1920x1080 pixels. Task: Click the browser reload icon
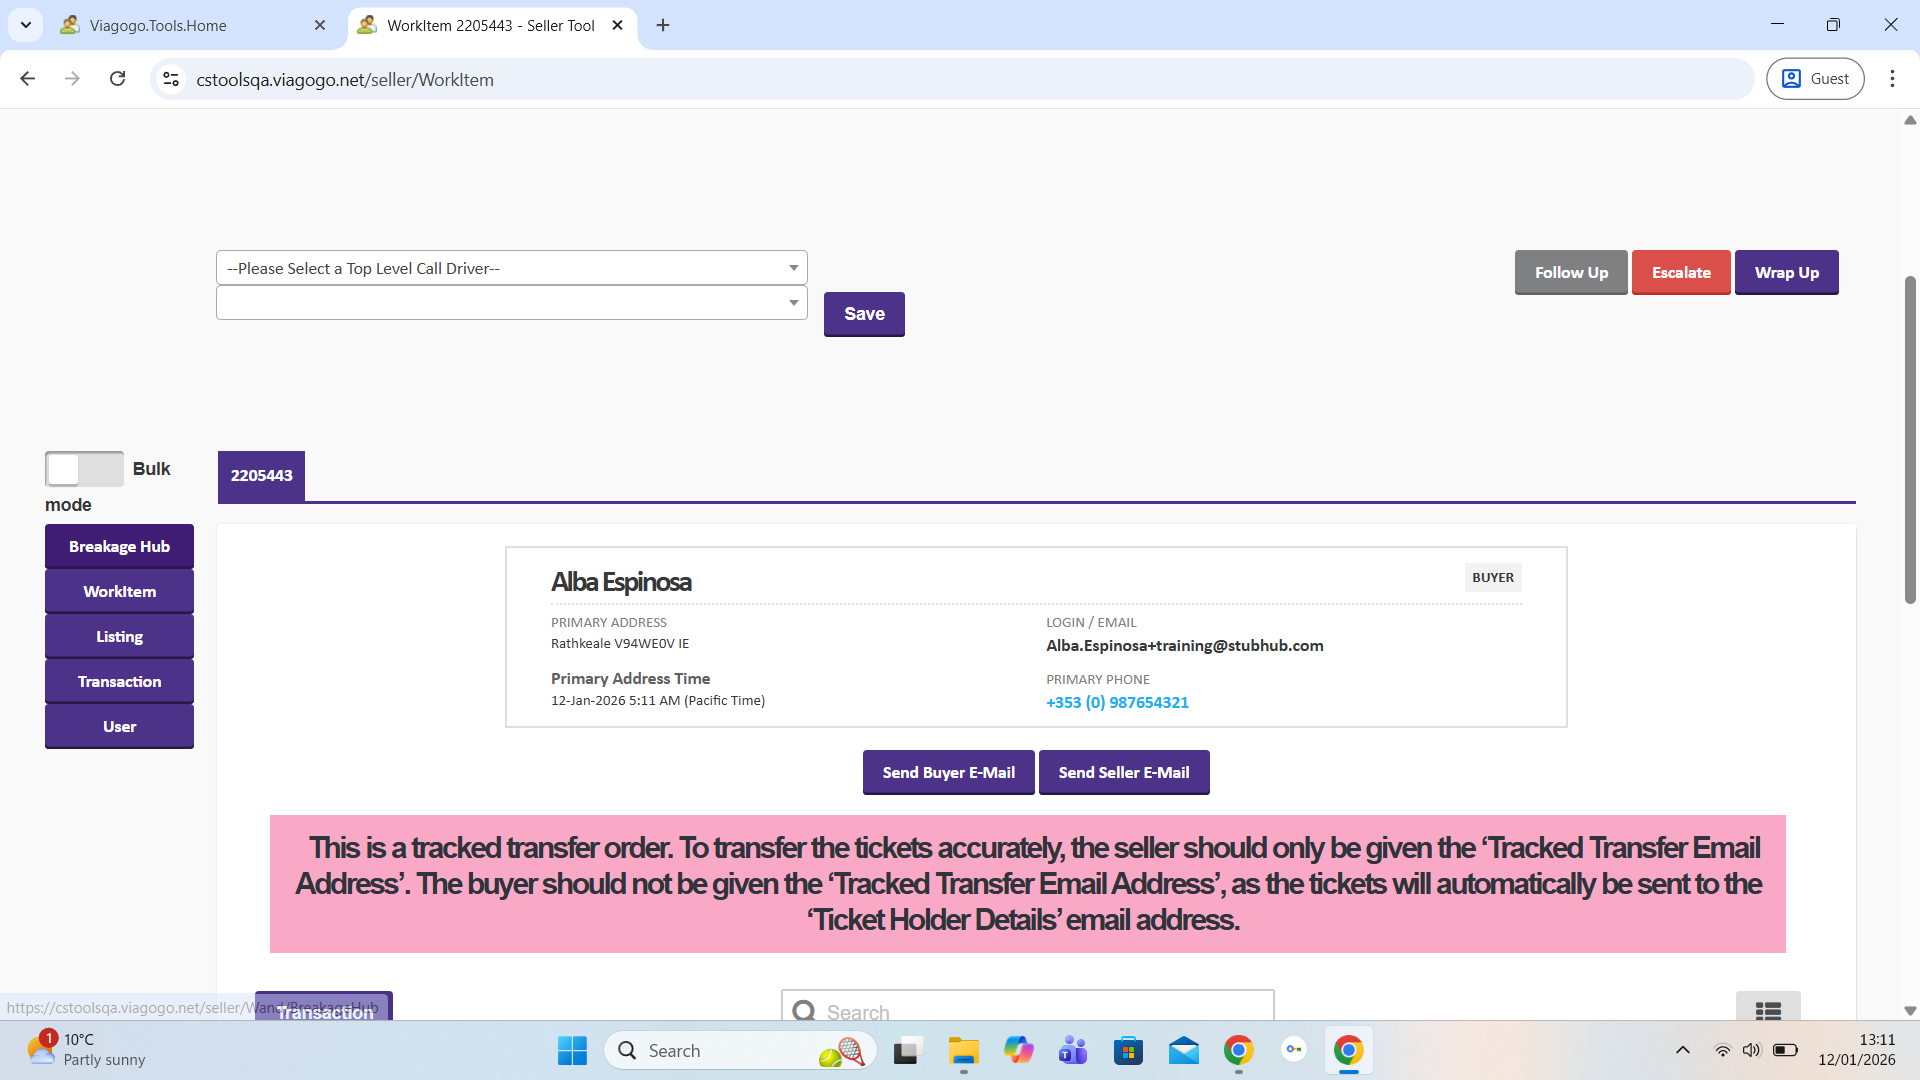coord(117,79)
